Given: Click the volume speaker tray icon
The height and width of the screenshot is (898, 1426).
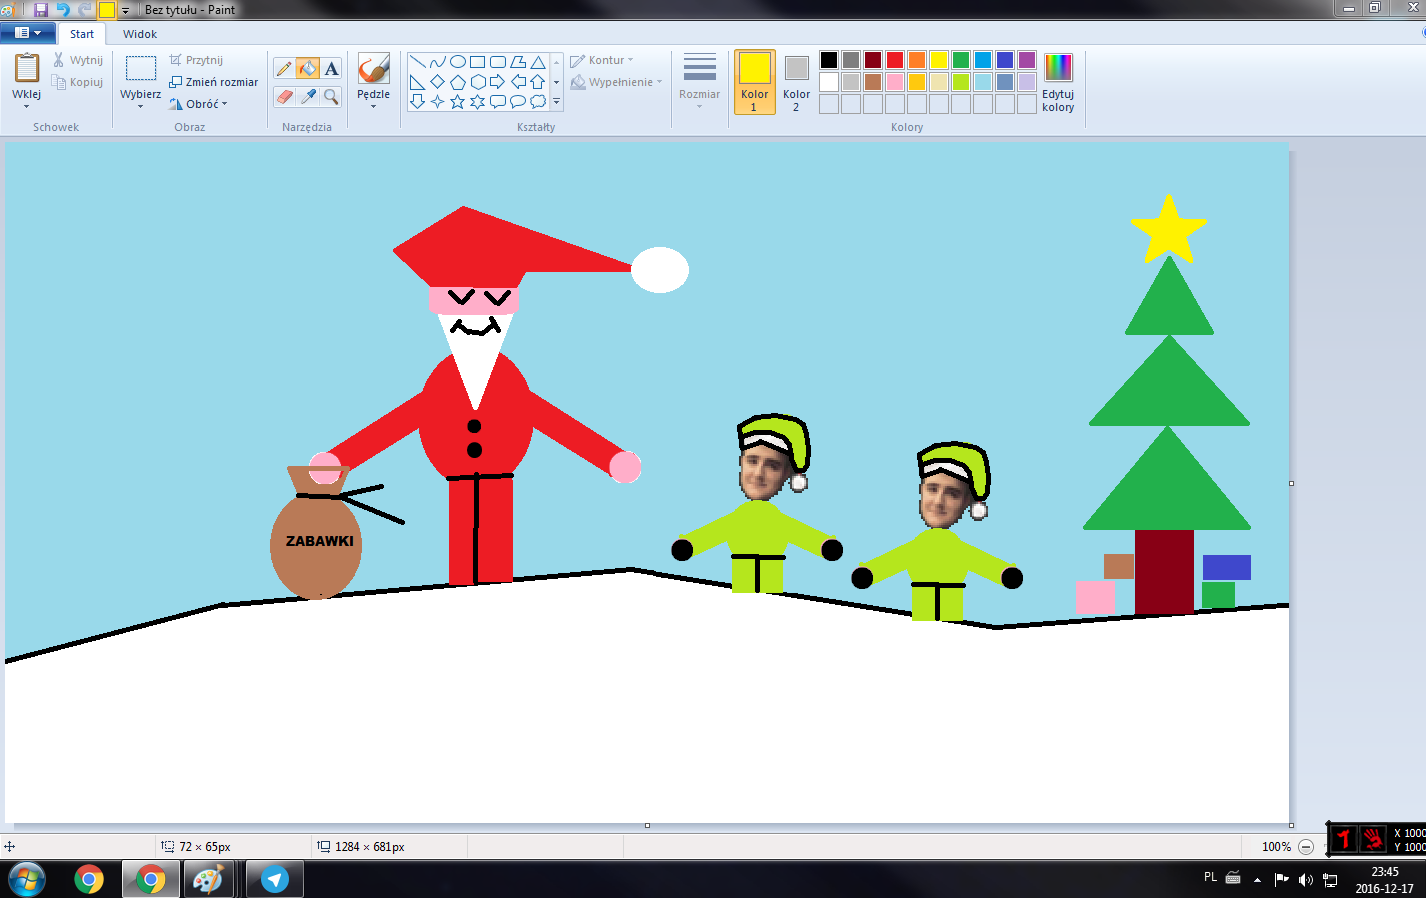Looking at the screenshot, I should pyautogui.click(x=1305, y=880).
